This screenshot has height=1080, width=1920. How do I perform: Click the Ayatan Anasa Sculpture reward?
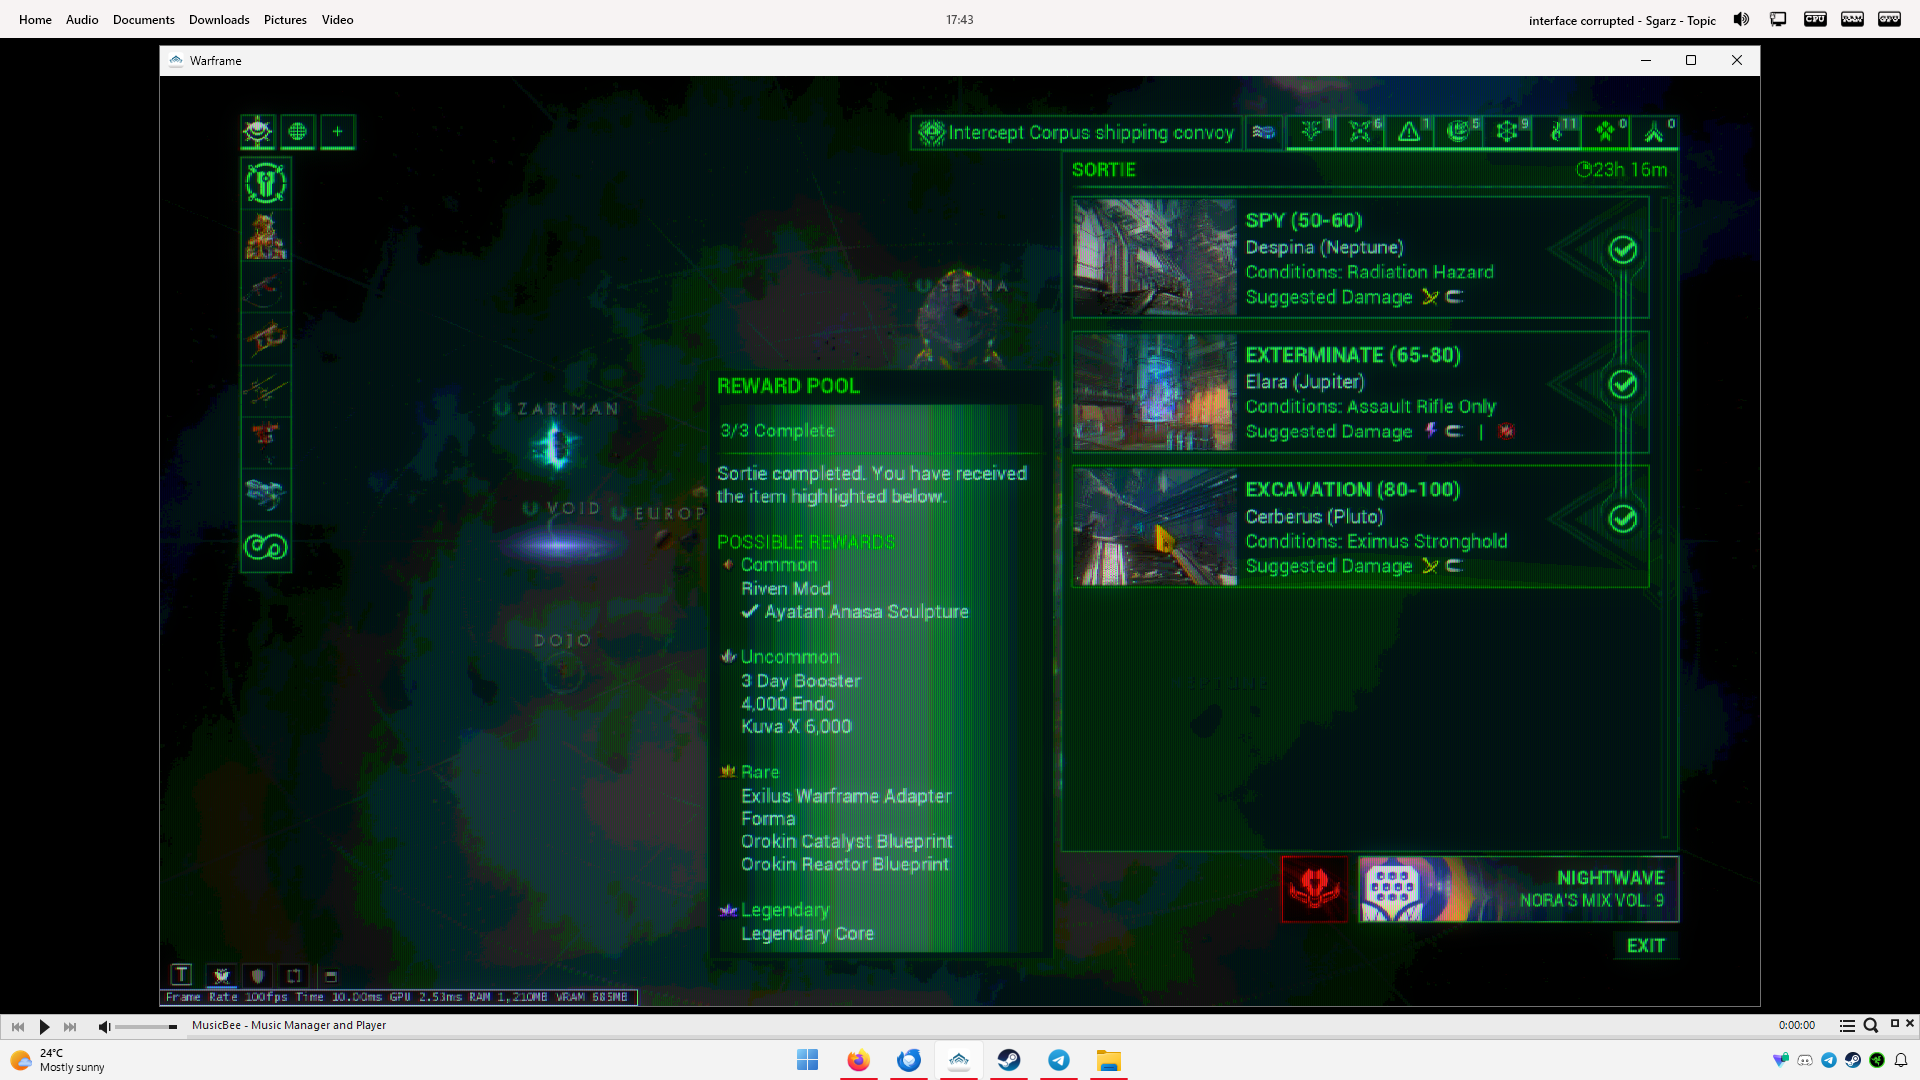pos(866,612)
